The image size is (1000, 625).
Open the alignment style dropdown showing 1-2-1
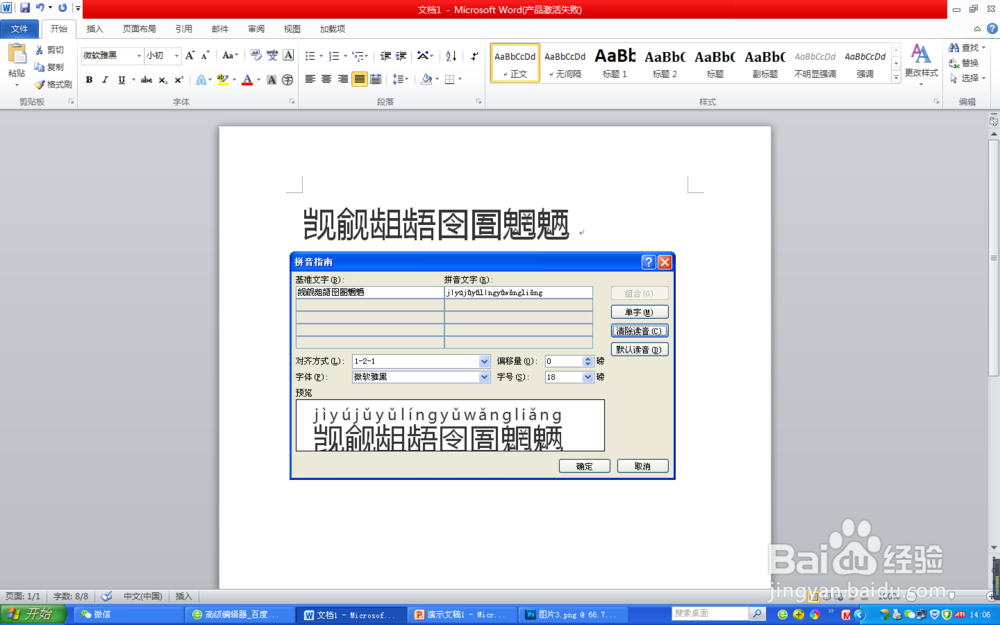click(484, 361)
